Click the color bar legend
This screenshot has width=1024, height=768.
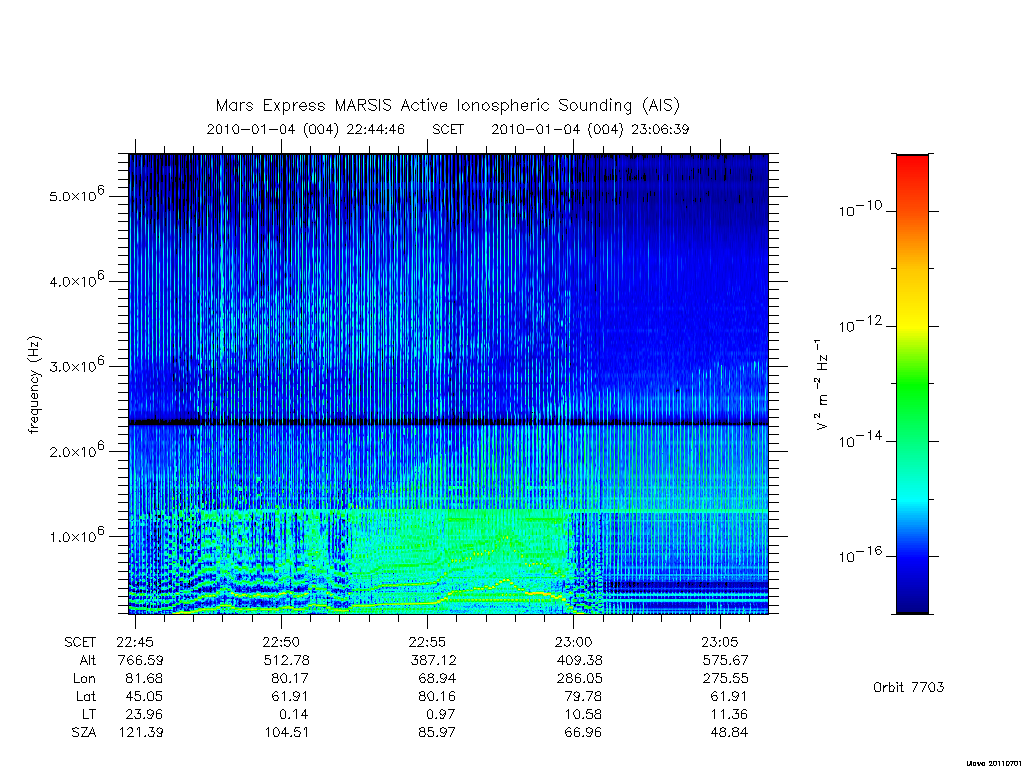click(x=912, y=384)
